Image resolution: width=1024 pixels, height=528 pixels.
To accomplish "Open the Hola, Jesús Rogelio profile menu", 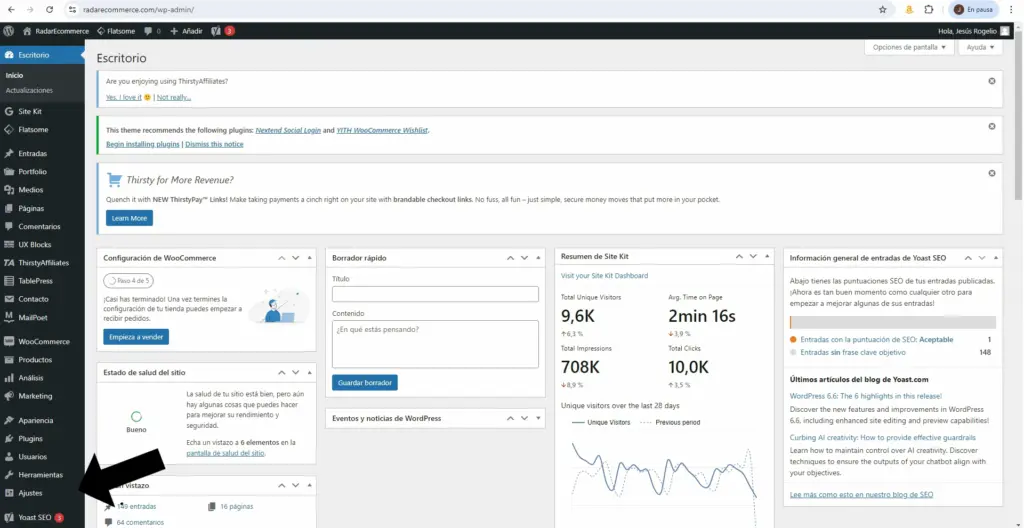I will point(974,31).
